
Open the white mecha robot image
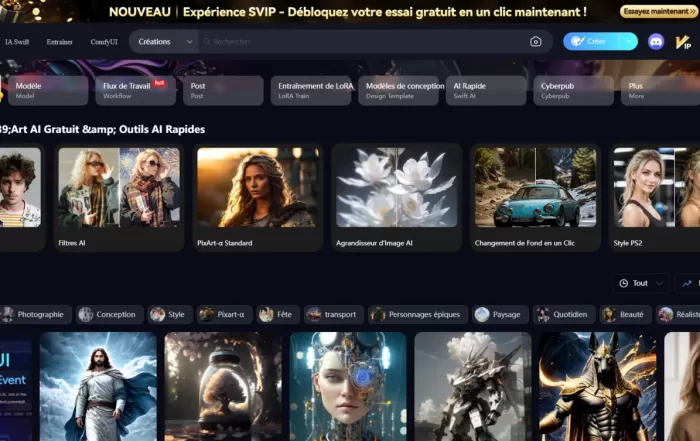pos(473,387)
